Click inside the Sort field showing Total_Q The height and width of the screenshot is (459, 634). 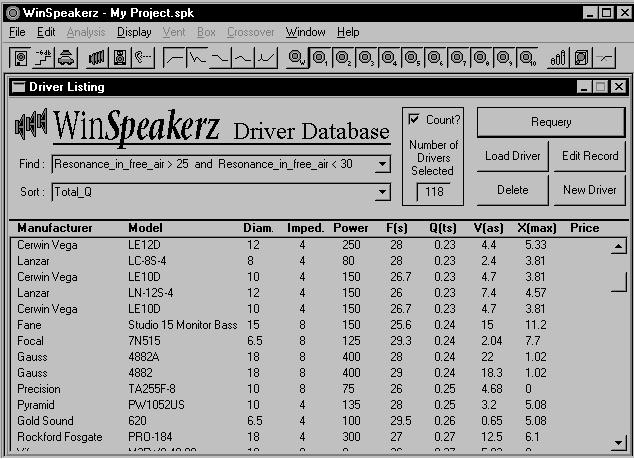point(213,192)
